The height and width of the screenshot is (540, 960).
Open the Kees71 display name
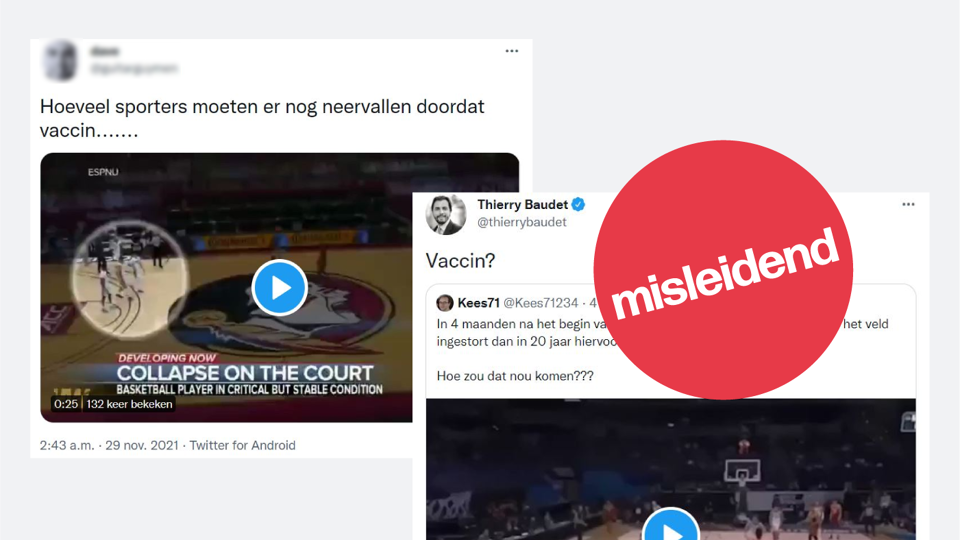click(x=479, y=303)
